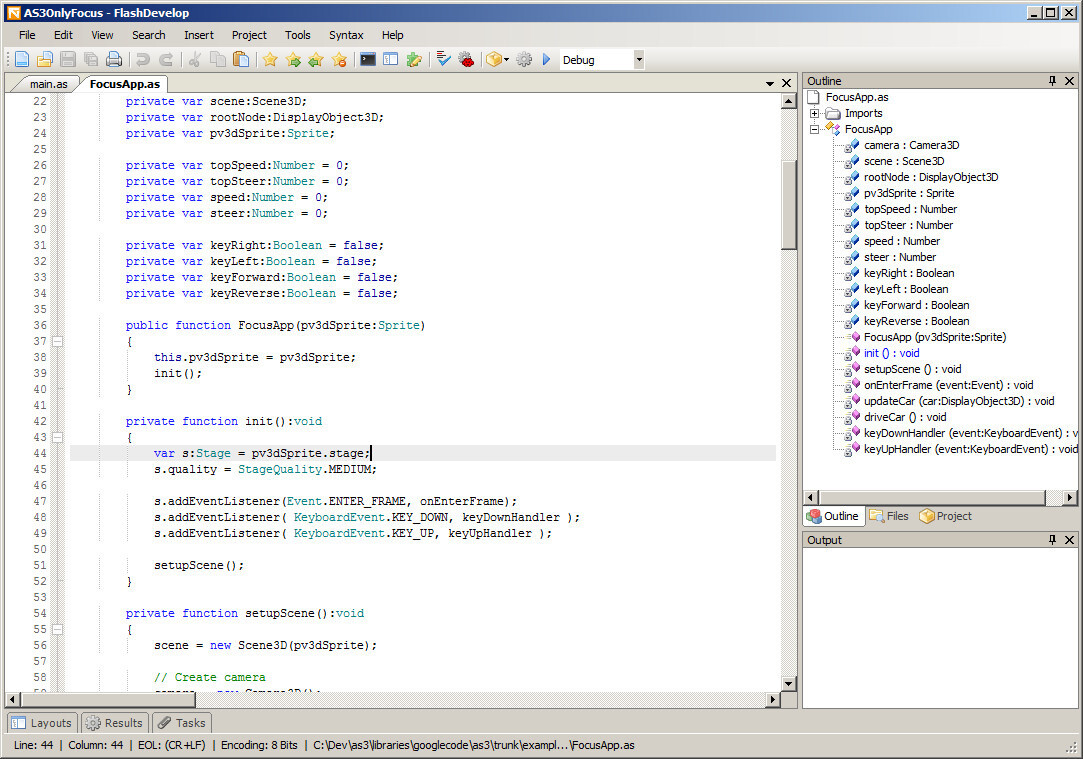Screen dimensions: 1083x759
Task: Toggle the Output panel pin
Action: (1053, 540)
